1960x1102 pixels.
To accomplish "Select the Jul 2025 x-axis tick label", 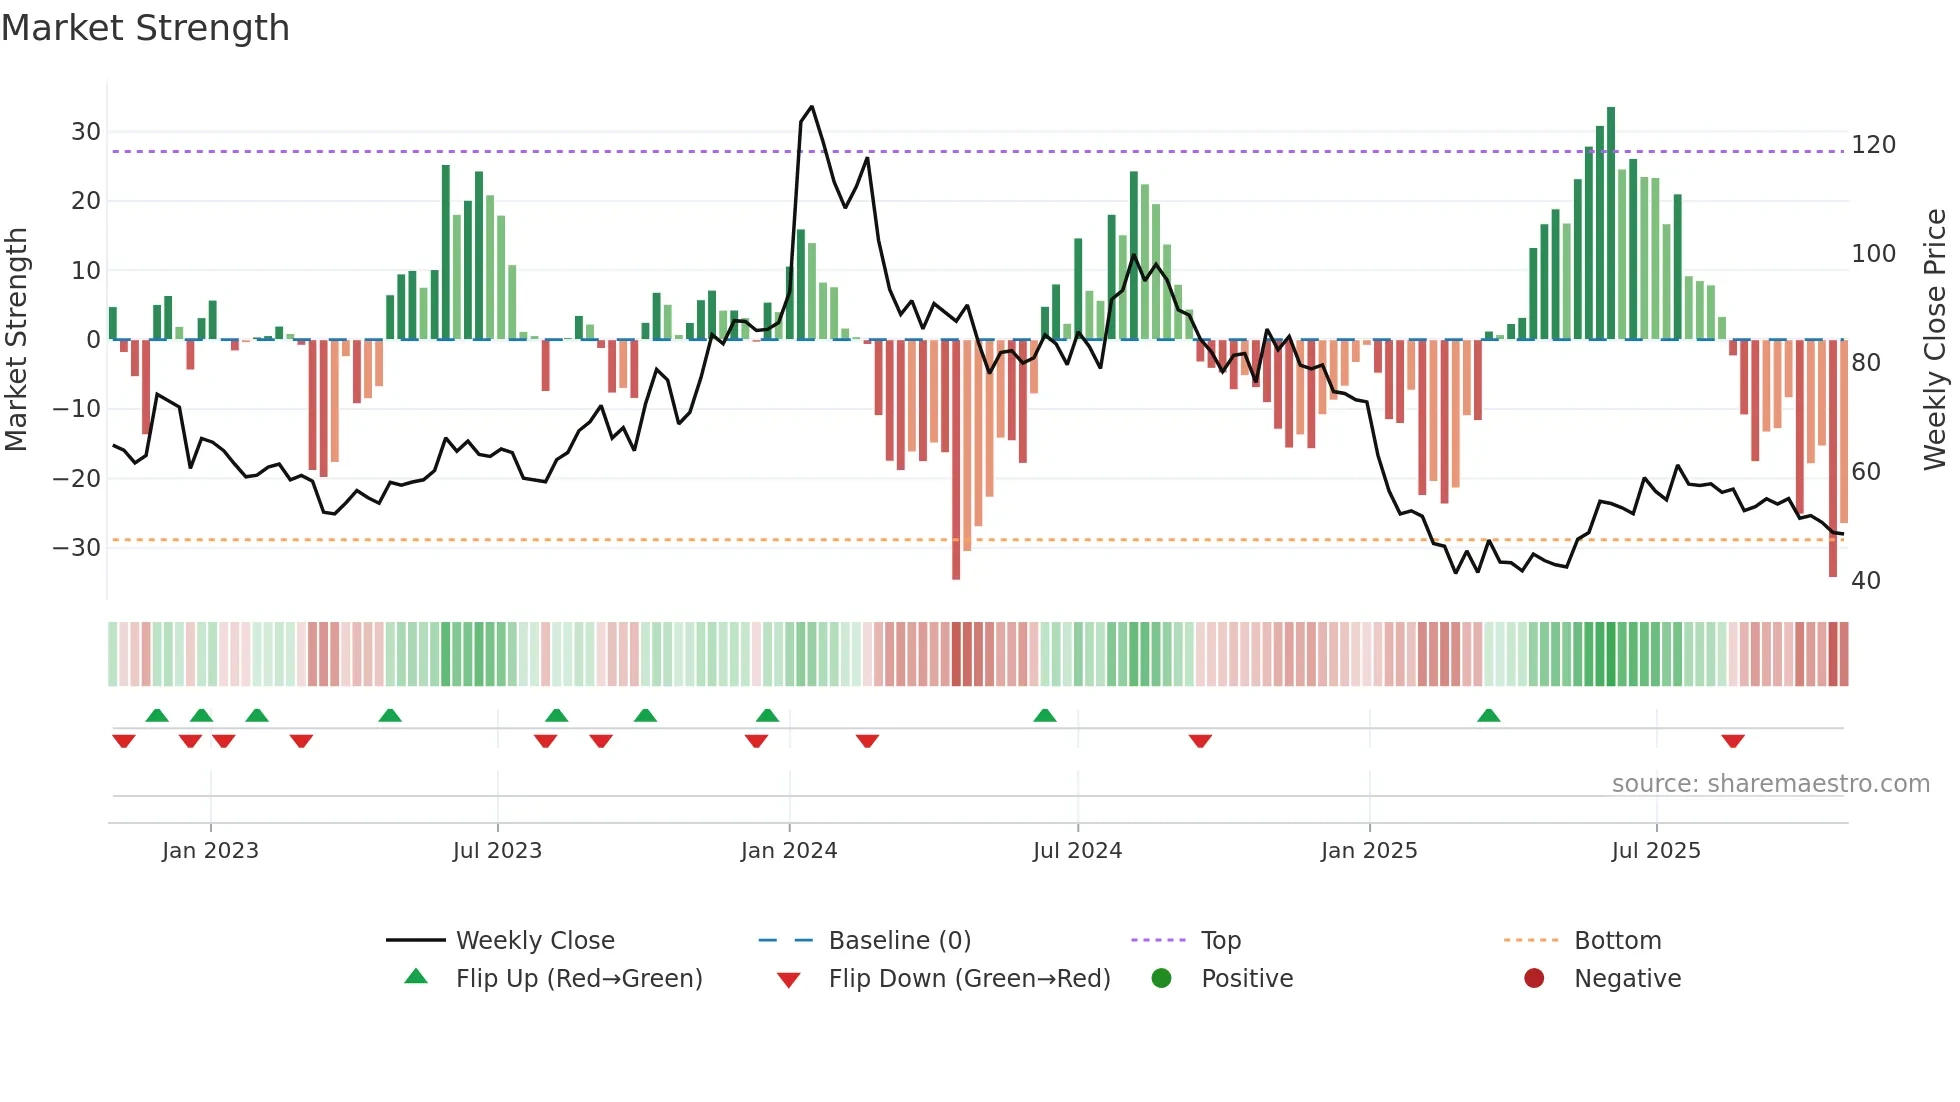I will [1655, 850].
